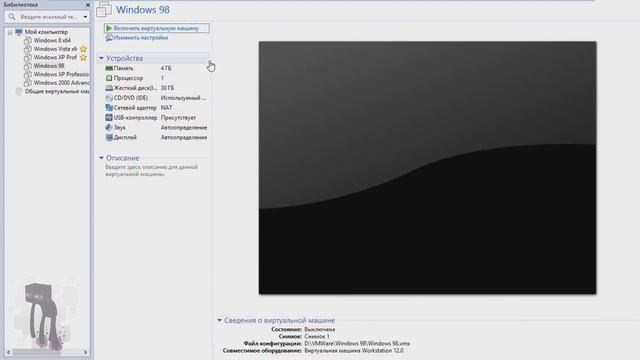Power on the virtual machine

157,28
